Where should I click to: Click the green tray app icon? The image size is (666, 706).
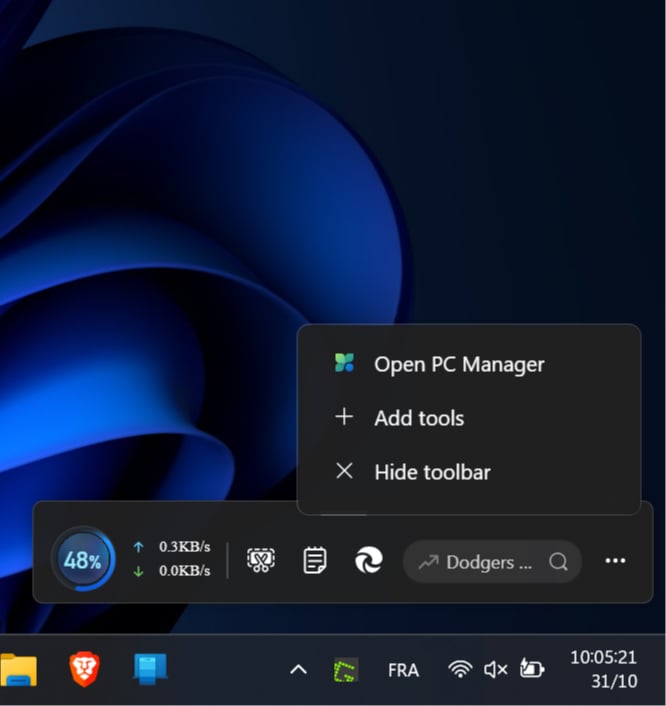[345, 670]
